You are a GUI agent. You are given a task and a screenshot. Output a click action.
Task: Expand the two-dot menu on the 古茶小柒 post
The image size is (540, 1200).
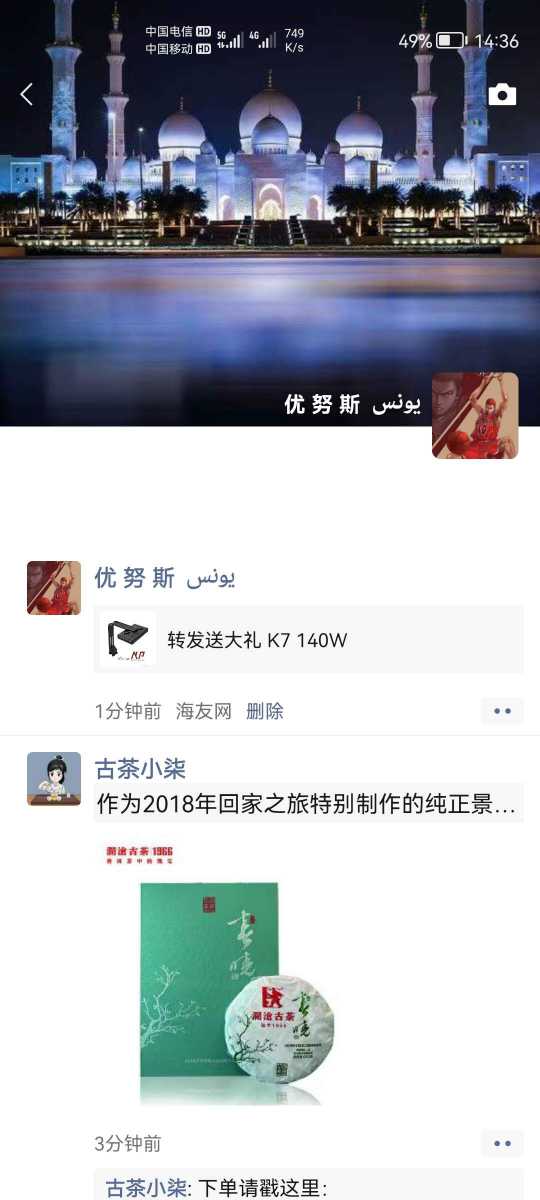502,1143
